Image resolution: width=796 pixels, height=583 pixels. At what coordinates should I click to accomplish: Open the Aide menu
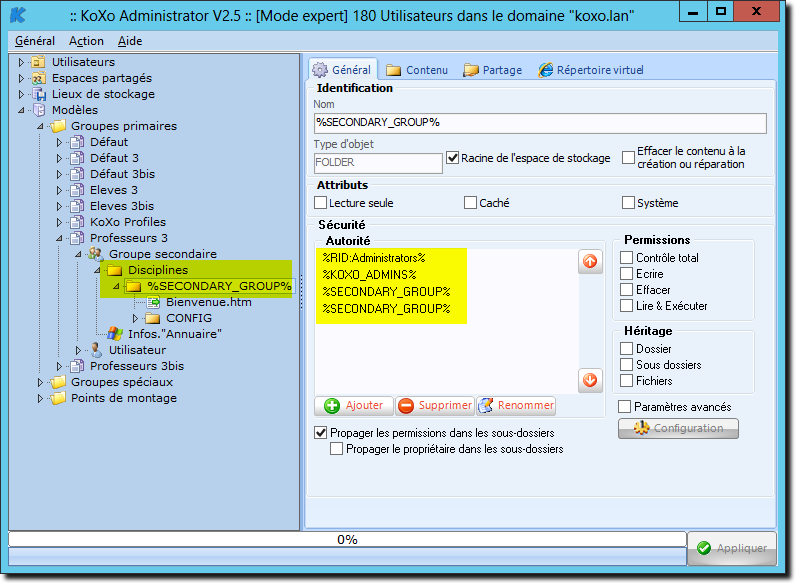[130, 41]
